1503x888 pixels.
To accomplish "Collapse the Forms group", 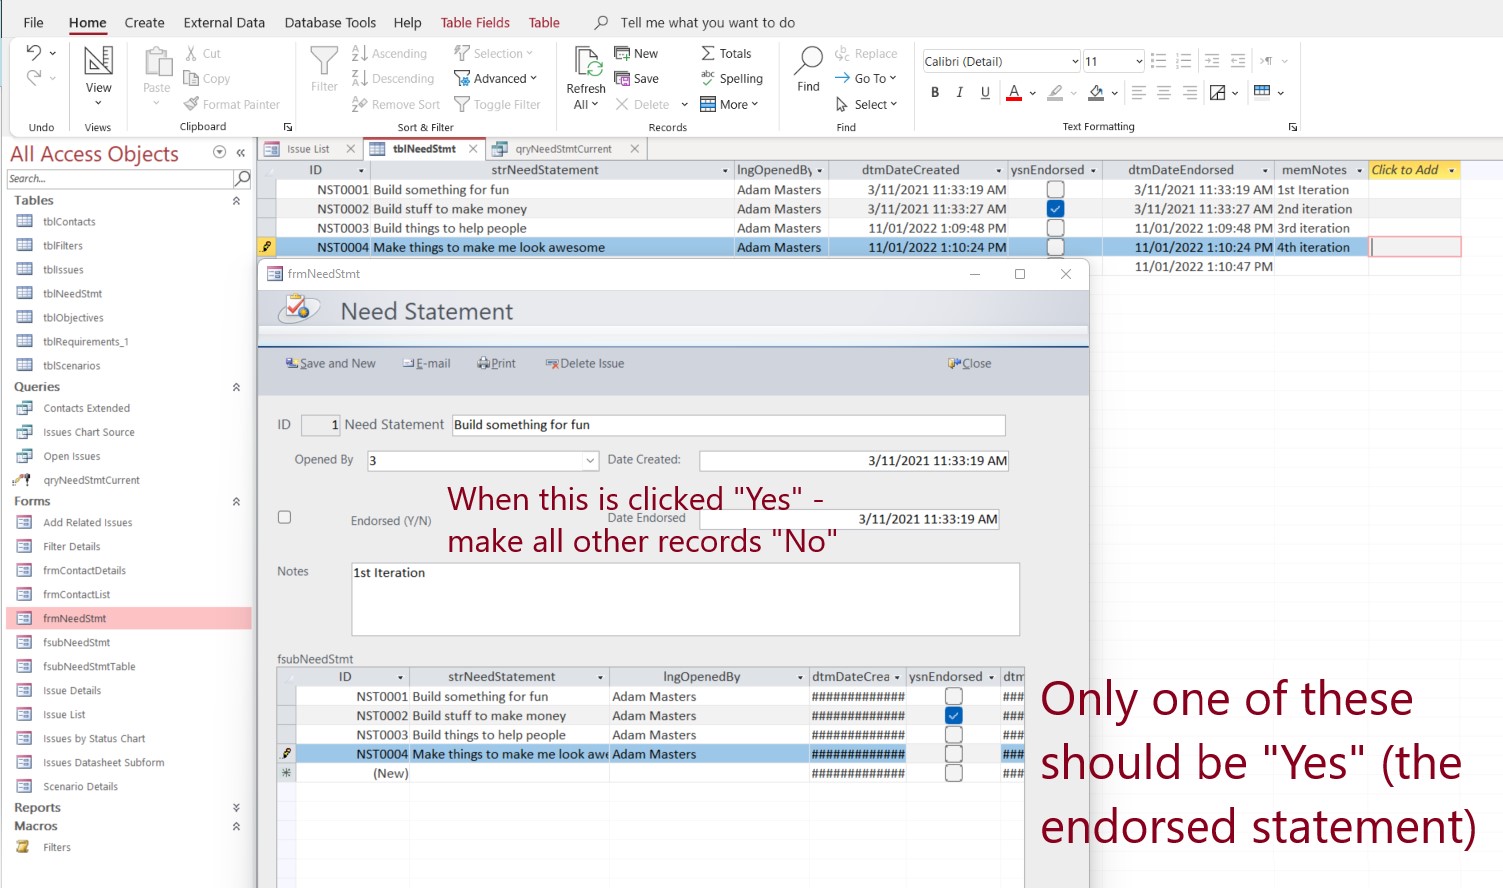I will tap(237, 502).
